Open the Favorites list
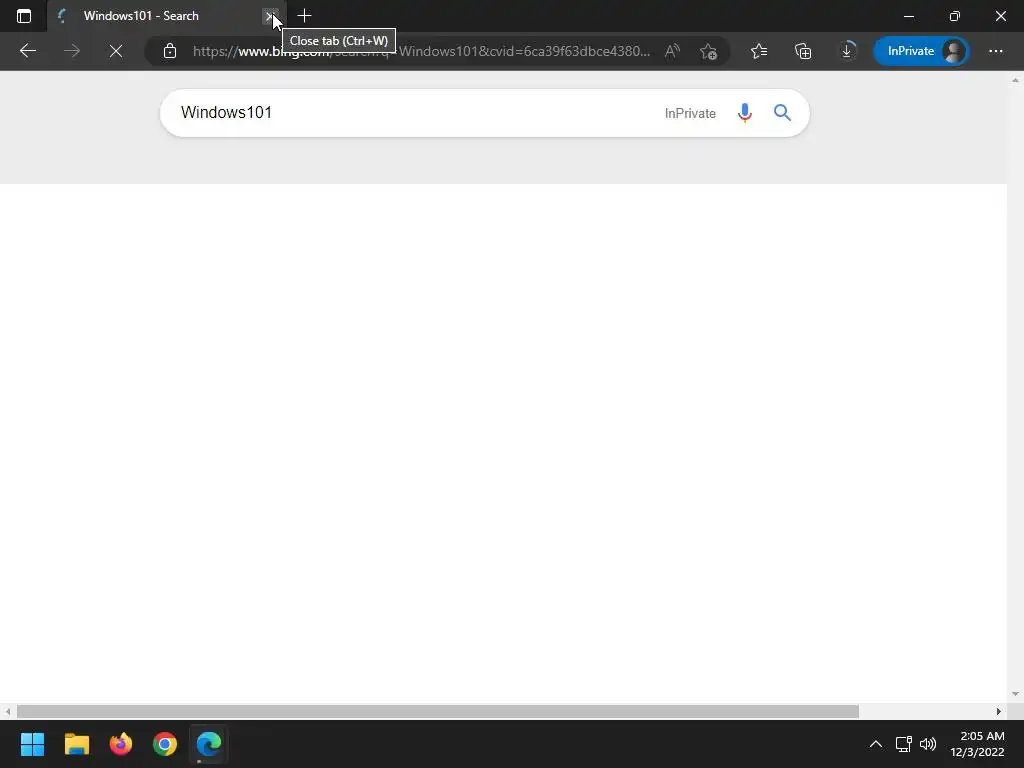The image size is (1024, 768). pyautogui.click(x=758, y=51)
